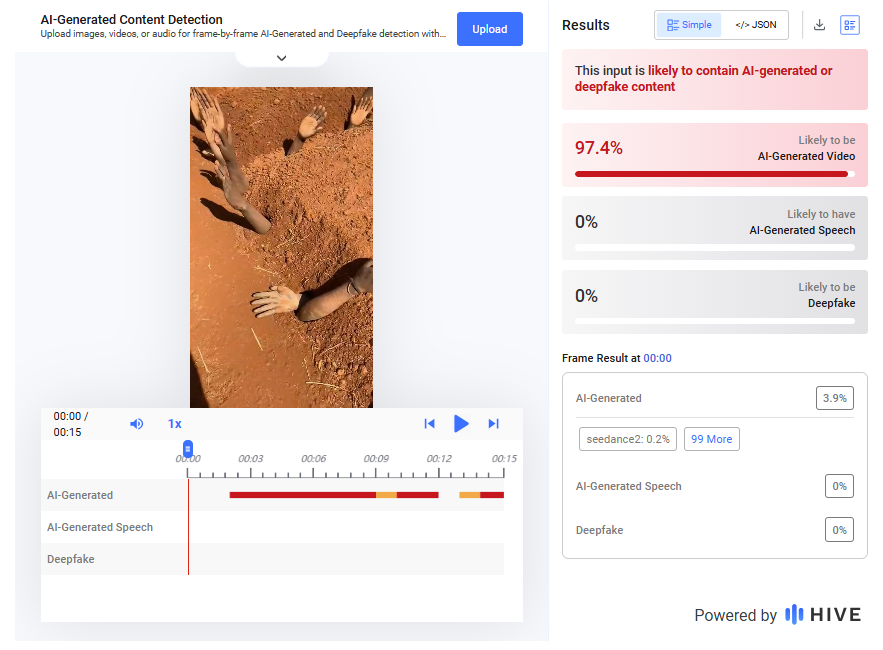Select the AI-Generated Speech timeline row
The image size is (883, 650).
[272, 527]
